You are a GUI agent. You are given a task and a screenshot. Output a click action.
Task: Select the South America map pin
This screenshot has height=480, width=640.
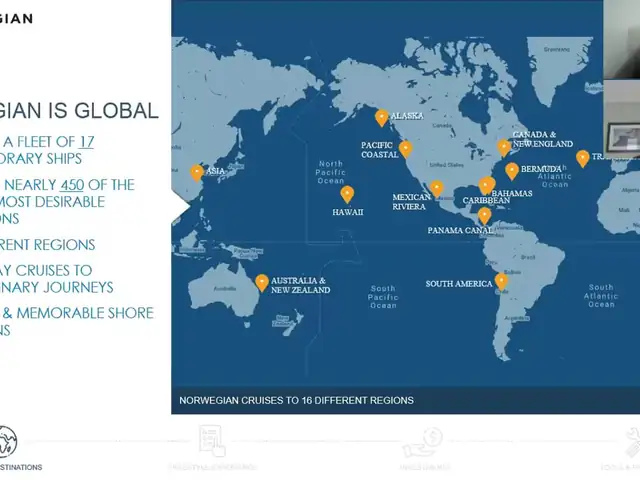click(x=501, y=282)
